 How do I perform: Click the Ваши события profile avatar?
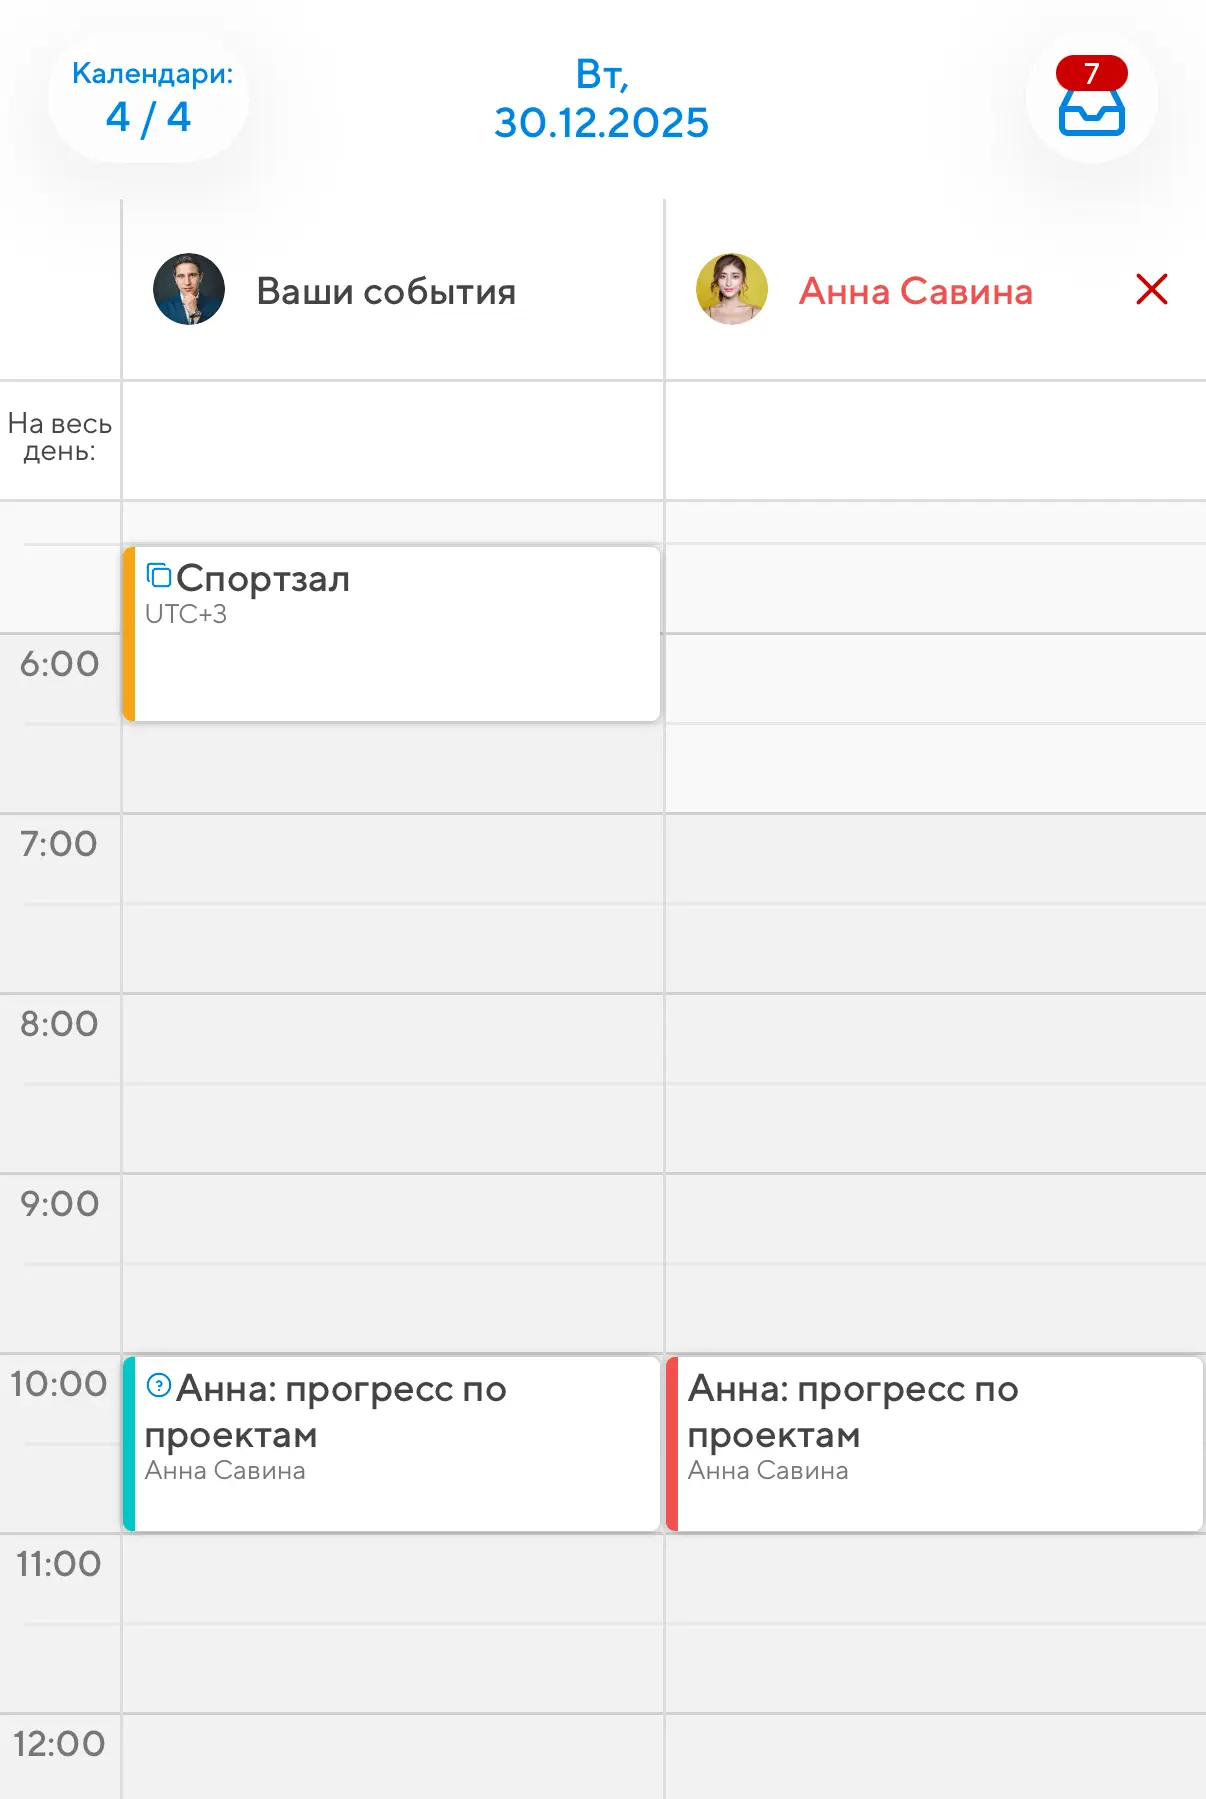(189, 290)
